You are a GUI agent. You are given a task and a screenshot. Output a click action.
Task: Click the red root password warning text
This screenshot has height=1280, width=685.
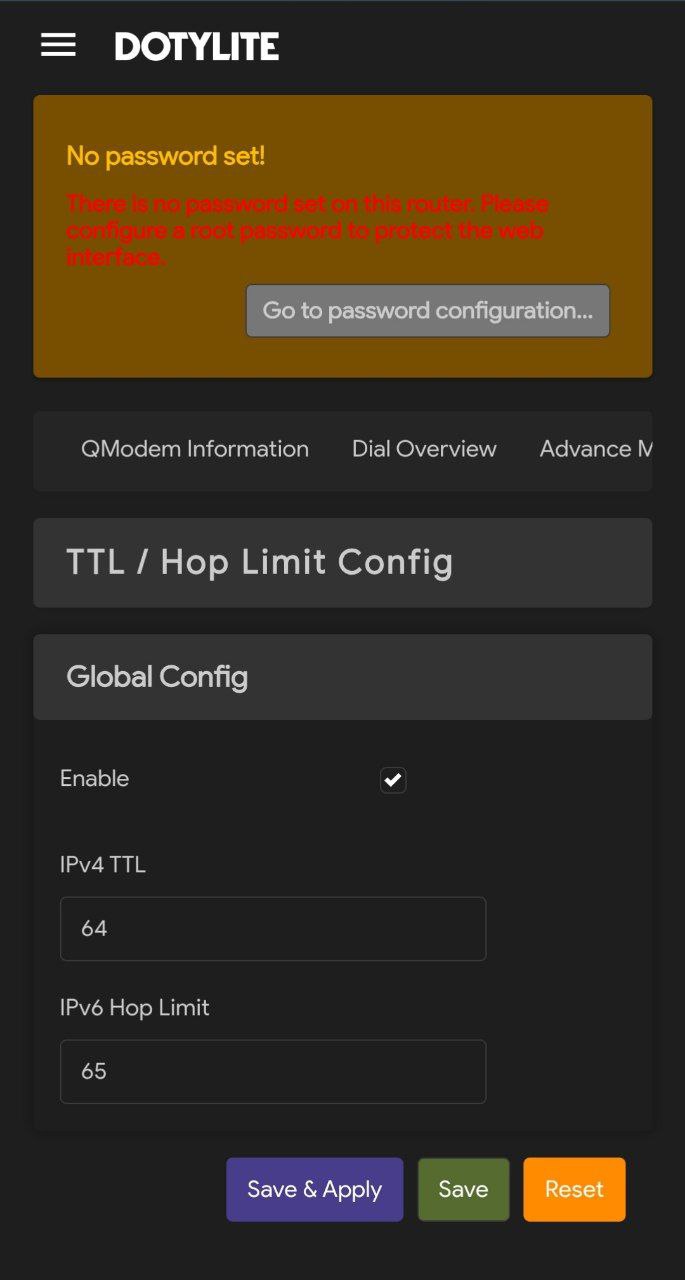point(307,230)
